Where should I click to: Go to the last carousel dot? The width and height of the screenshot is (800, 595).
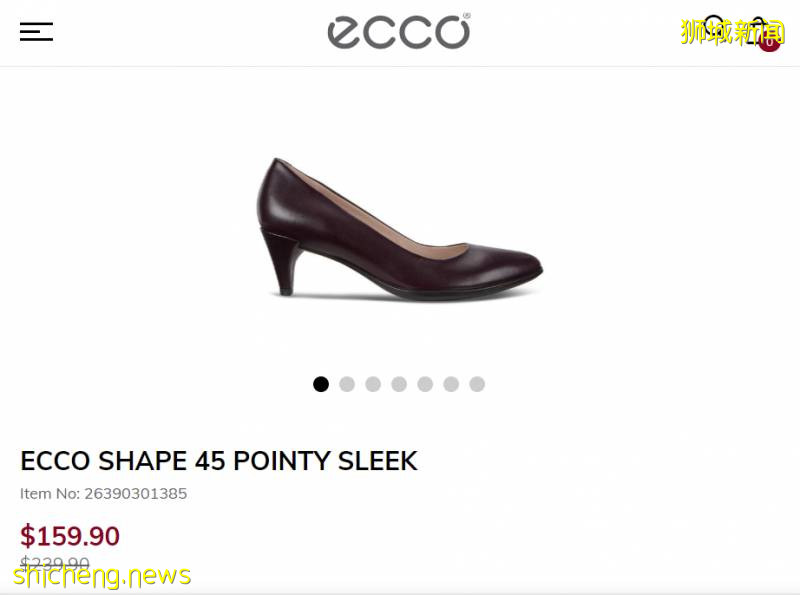[x=477, y=384]
